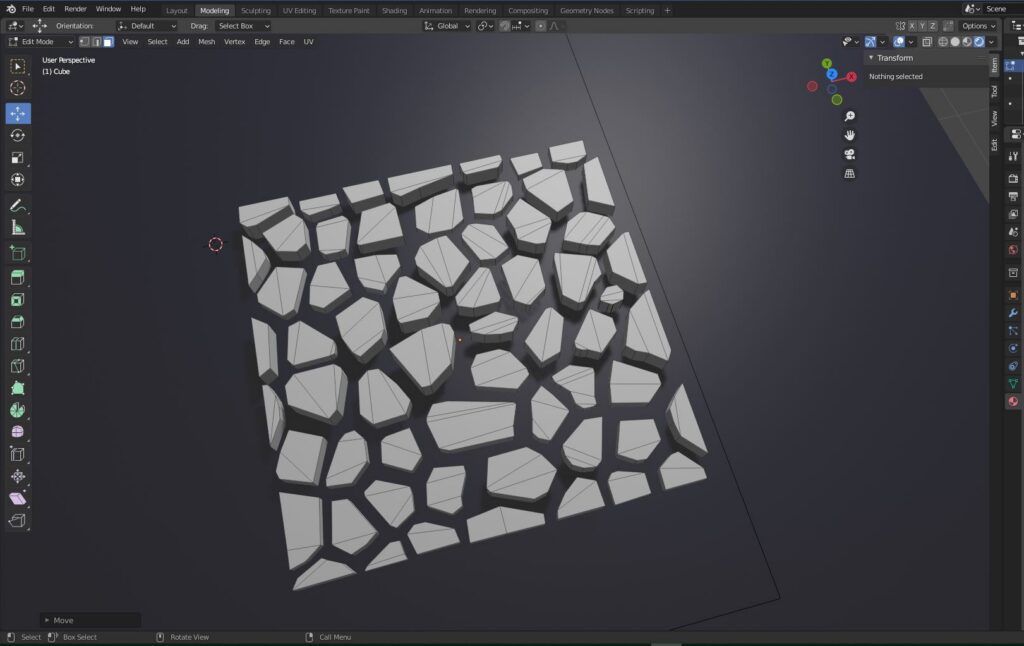1024x646 pixels.
Task: Select the Move tool in the toolbar
Action: click(x=18, y=113)
